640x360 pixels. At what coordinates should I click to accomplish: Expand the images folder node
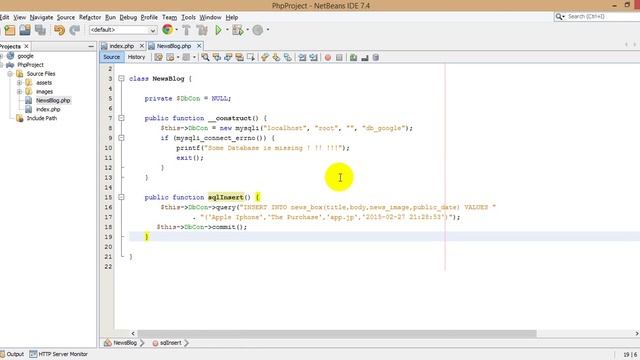coord(19,91)
